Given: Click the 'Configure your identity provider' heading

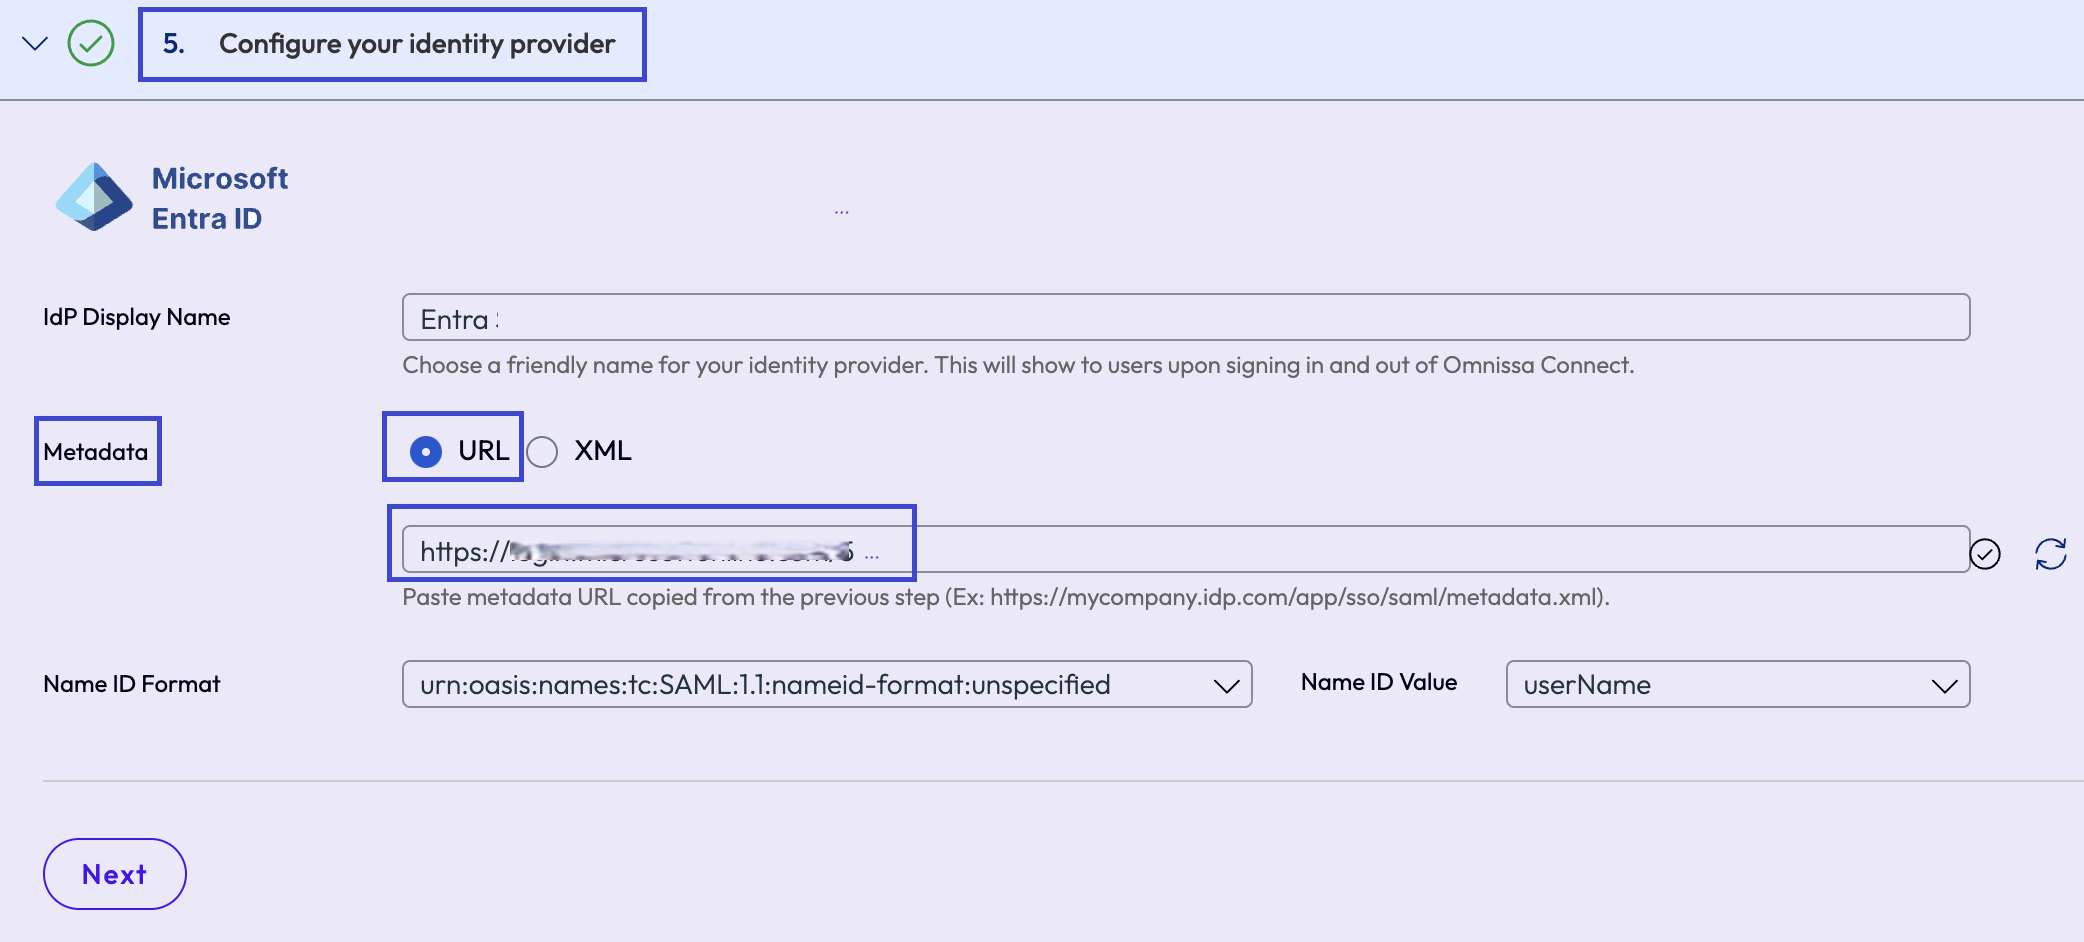Looking at the screenshot, I should (417, 44).
